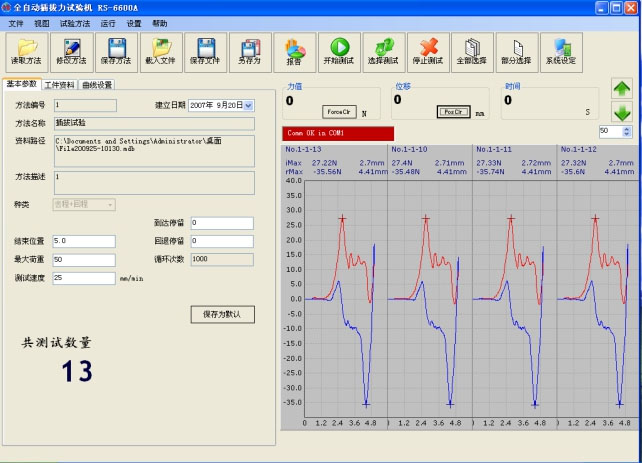Switch to the 曲线设置 tab
This screenshot has width=642, height=463.
click(97, 85)
